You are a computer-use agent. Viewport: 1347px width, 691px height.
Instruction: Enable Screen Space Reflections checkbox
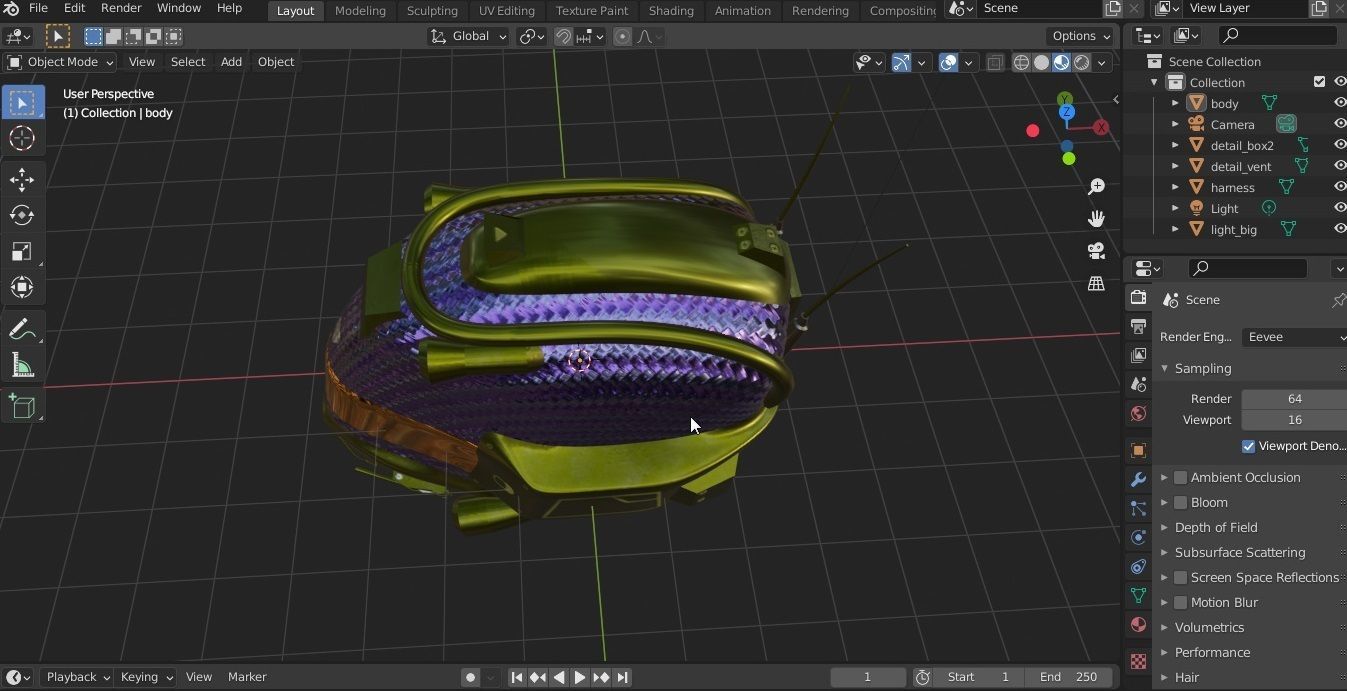click(1180, 578)
